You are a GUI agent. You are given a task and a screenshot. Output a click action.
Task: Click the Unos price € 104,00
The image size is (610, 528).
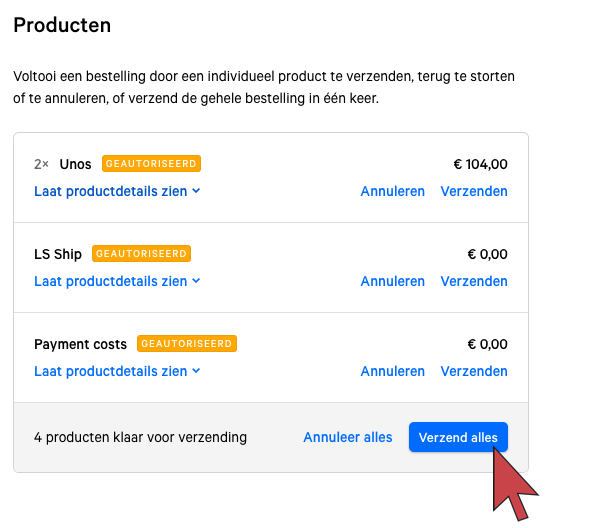click(480, 164)
